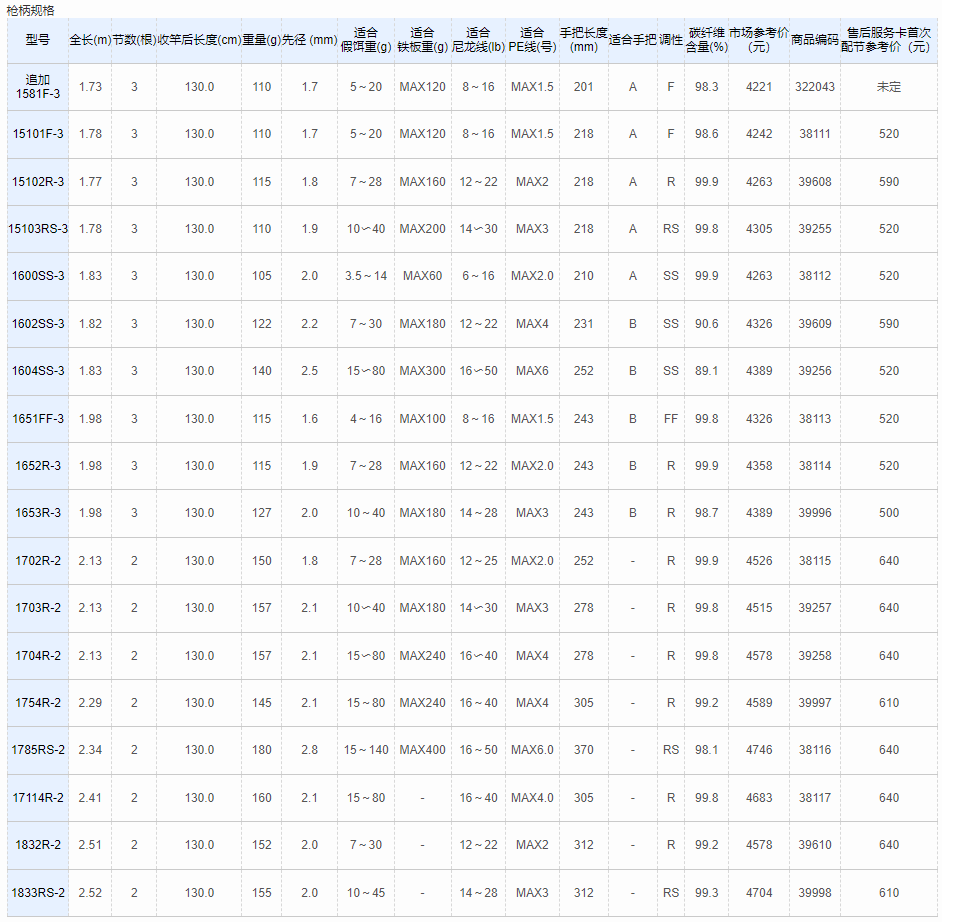969x922 pixels.
Task: Click the 适合铁板重(g) column header
Action: click(422, 40)
